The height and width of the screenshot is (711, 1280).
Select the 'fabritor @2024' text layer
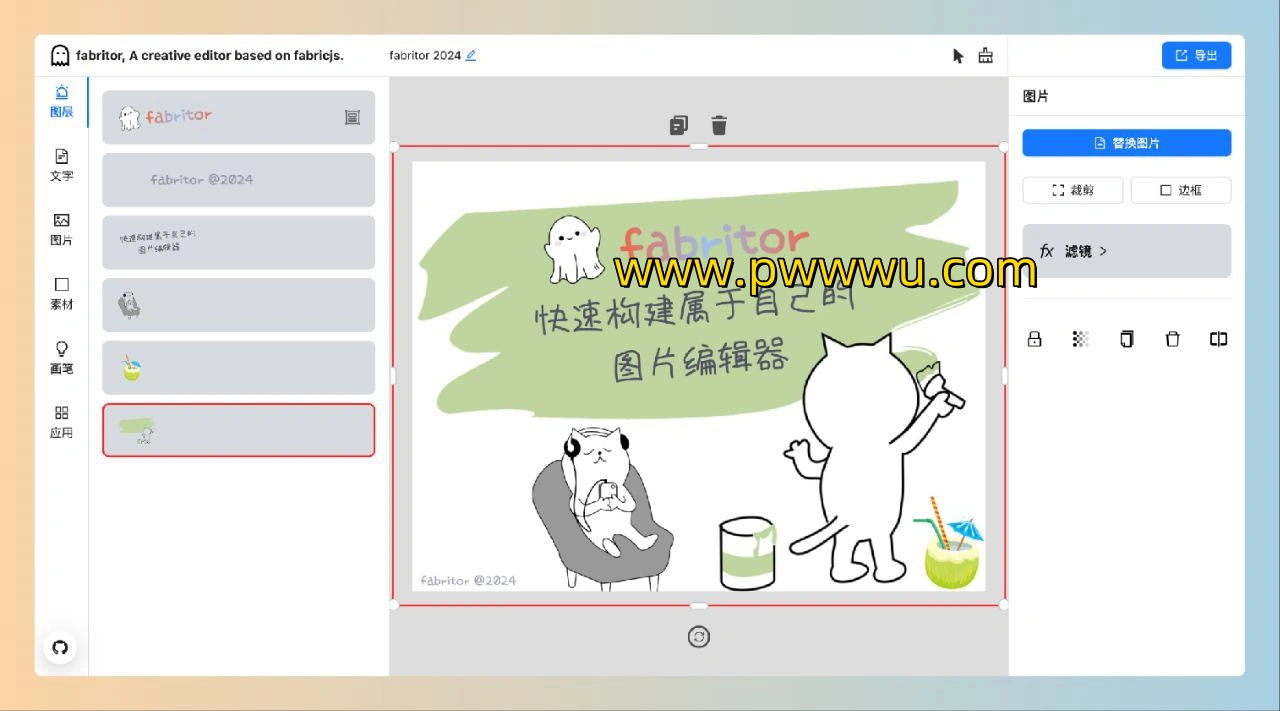[239, 180]
